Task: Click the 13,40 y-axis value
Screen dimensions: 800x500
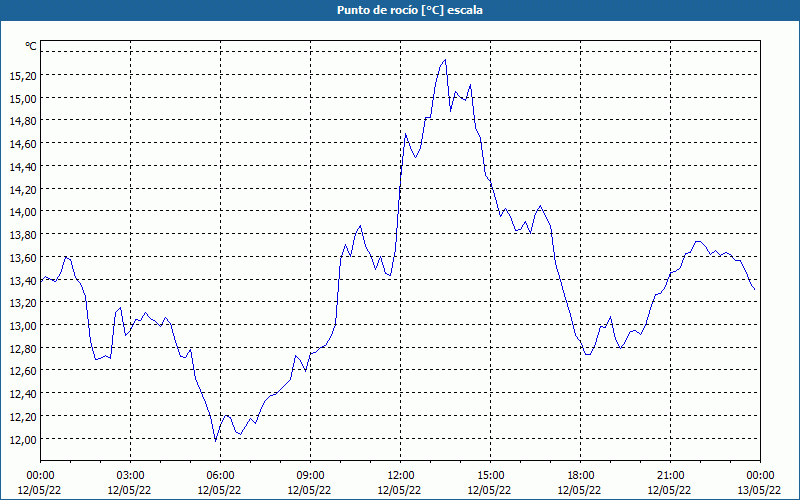Action: [23, 280]
